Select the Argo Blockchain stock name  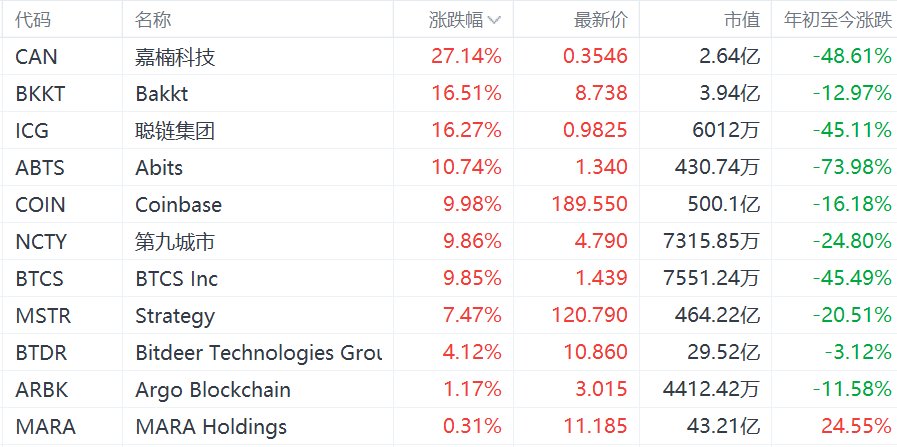coord(213,390)
